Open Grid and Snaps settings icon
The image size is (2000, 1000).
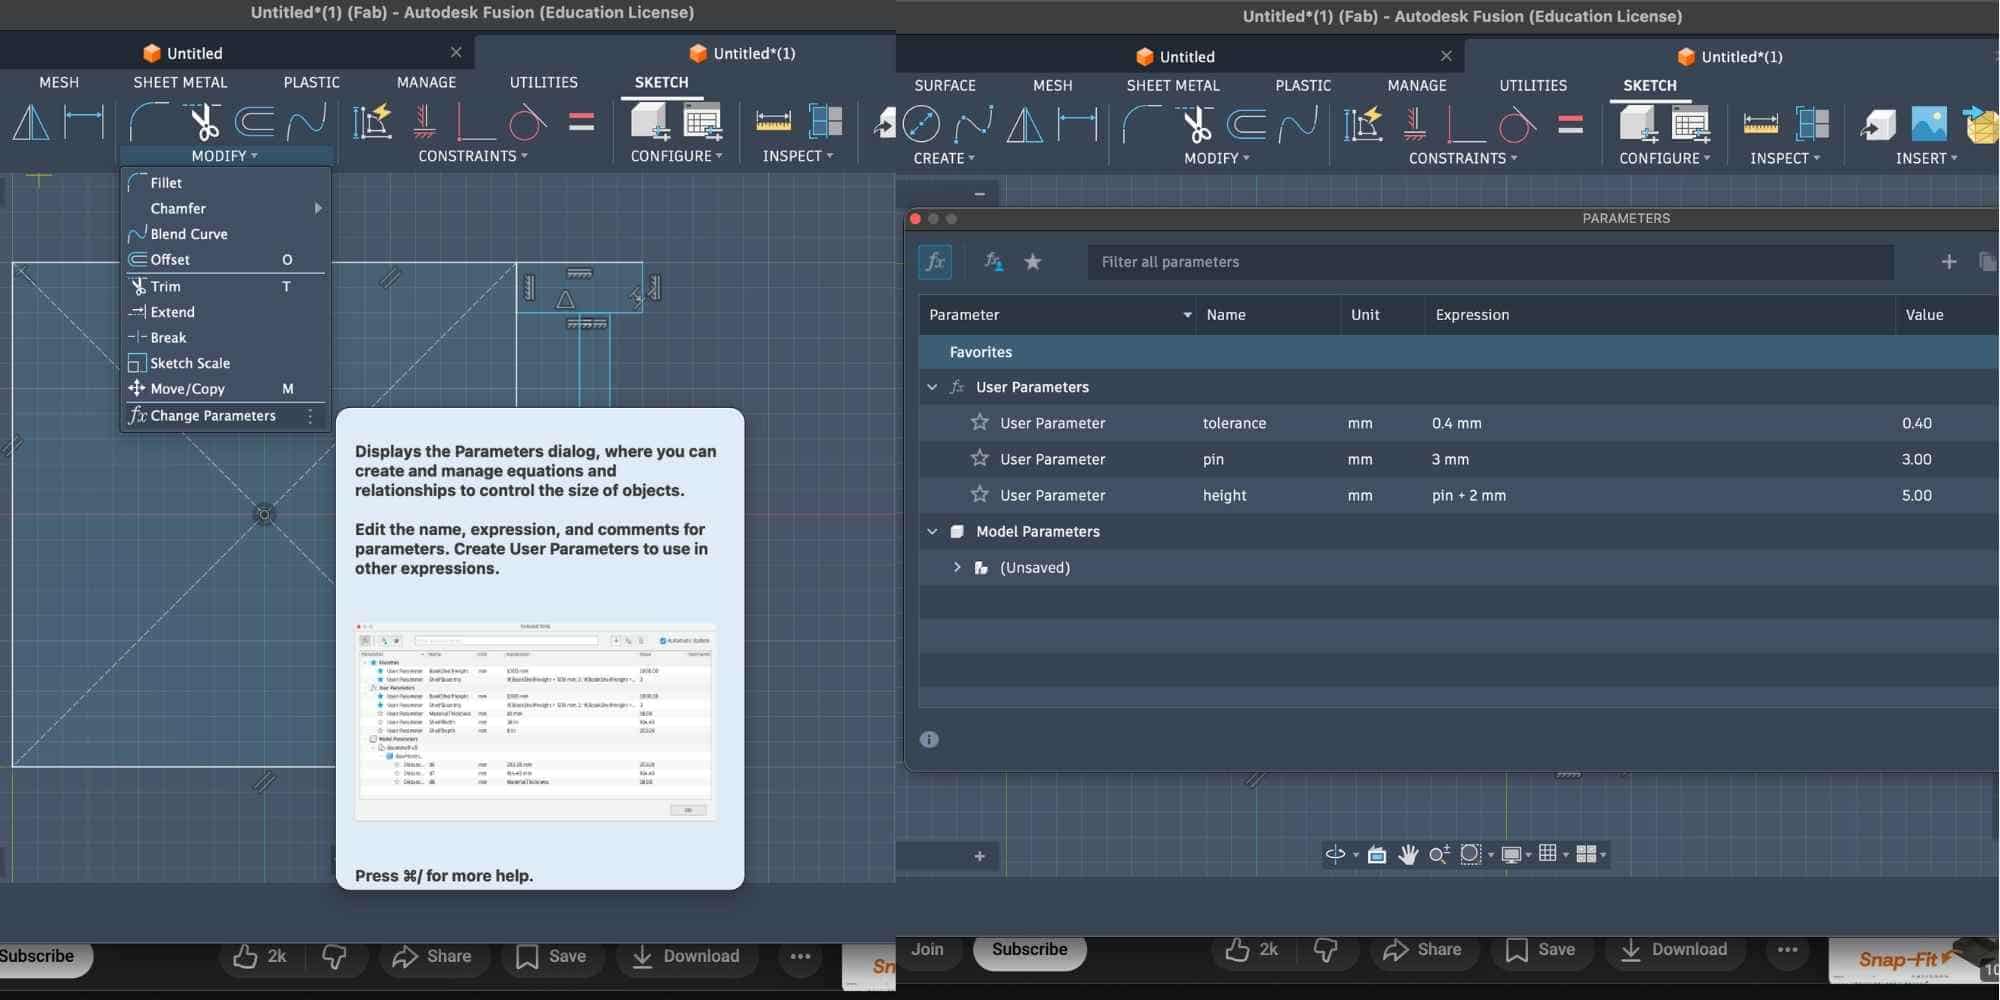(1548, 853)
